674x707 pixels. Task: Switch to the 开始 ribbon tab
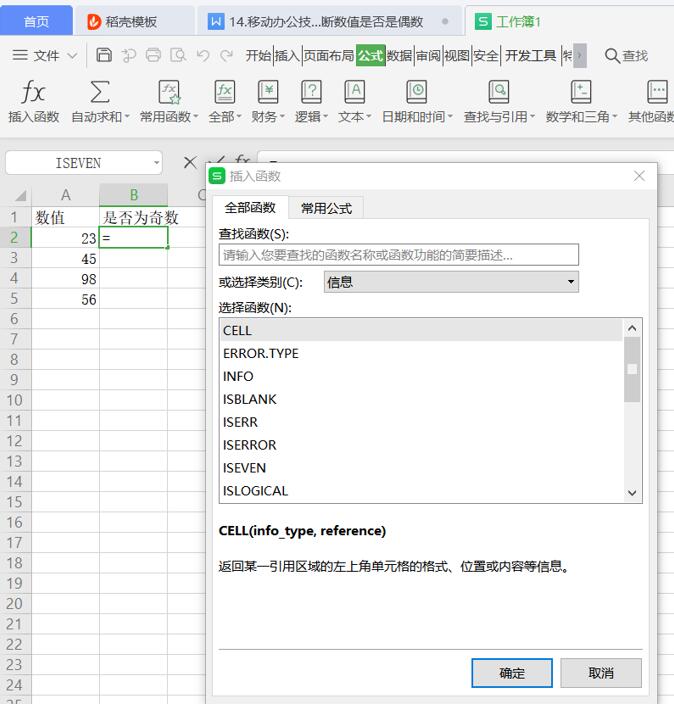tap(258, 55)
